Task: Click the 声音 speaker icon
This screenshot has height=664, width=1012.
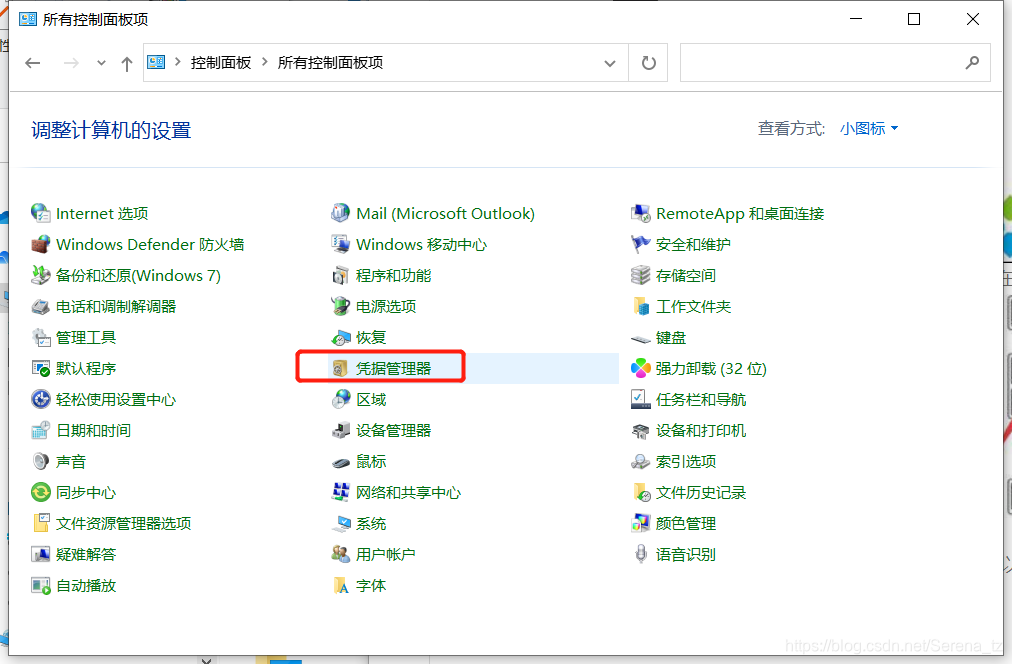Action: [41, 461]
